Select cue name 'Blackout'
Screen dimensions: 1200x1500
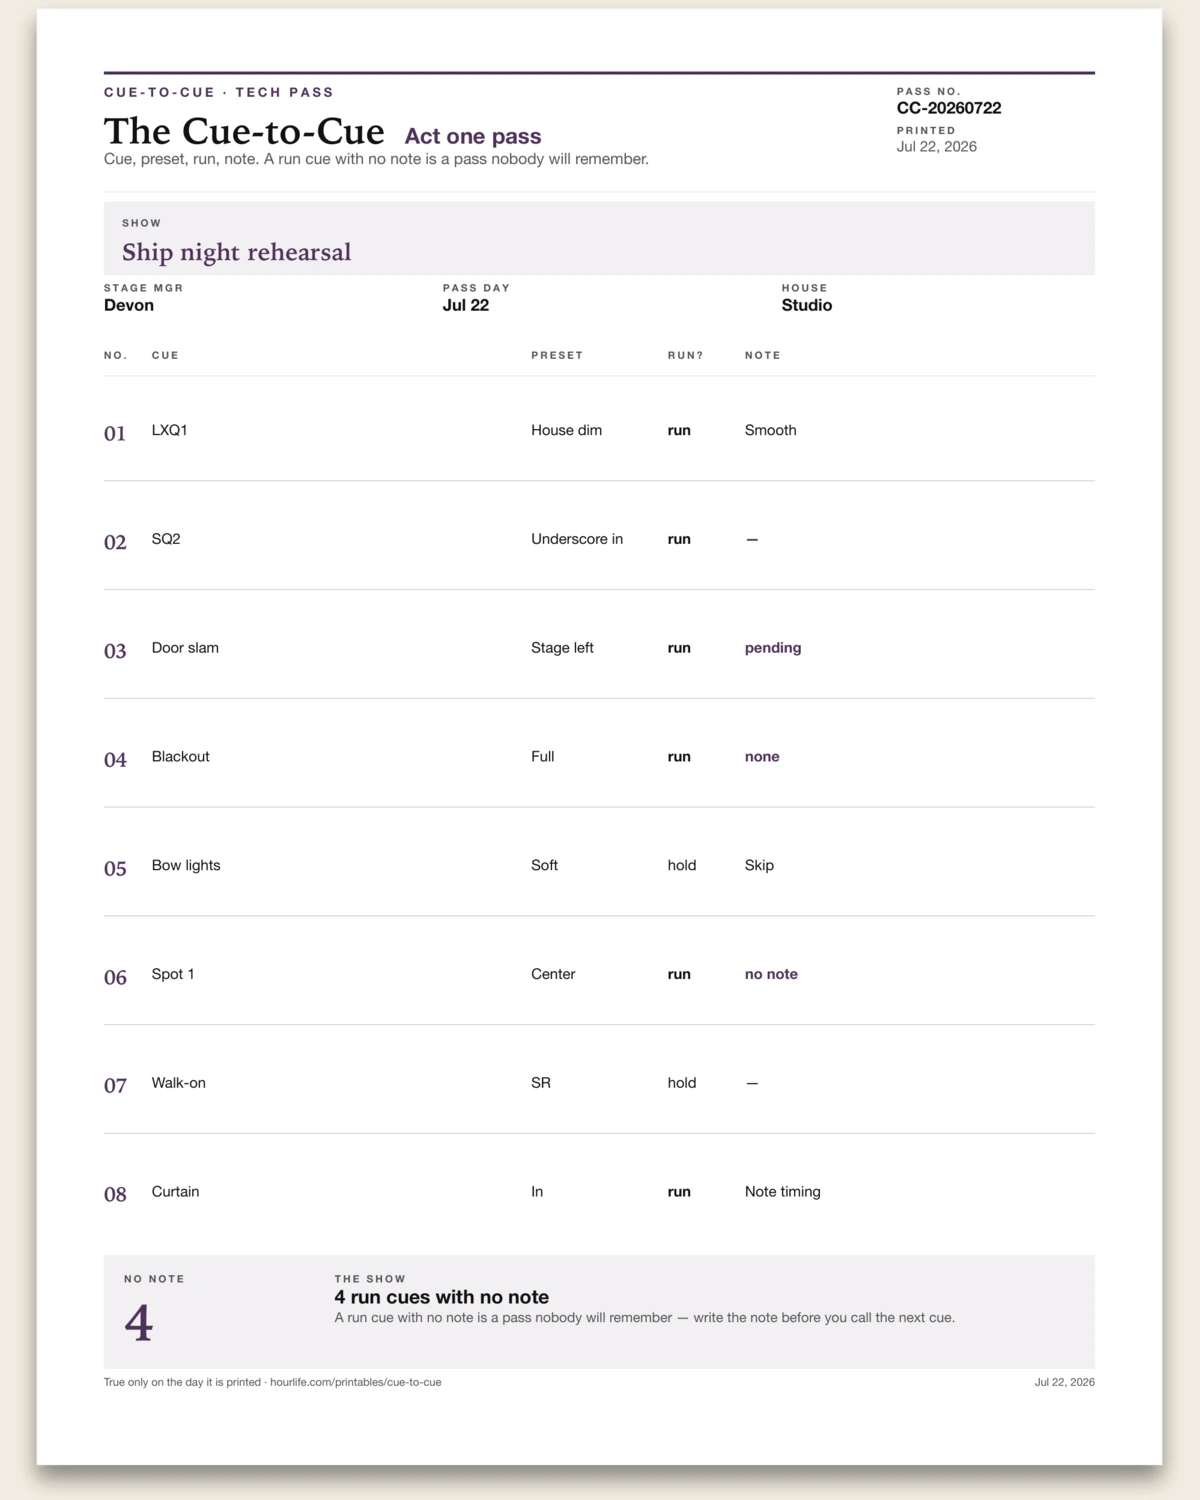pyautogui.click(x=181, y=757)
